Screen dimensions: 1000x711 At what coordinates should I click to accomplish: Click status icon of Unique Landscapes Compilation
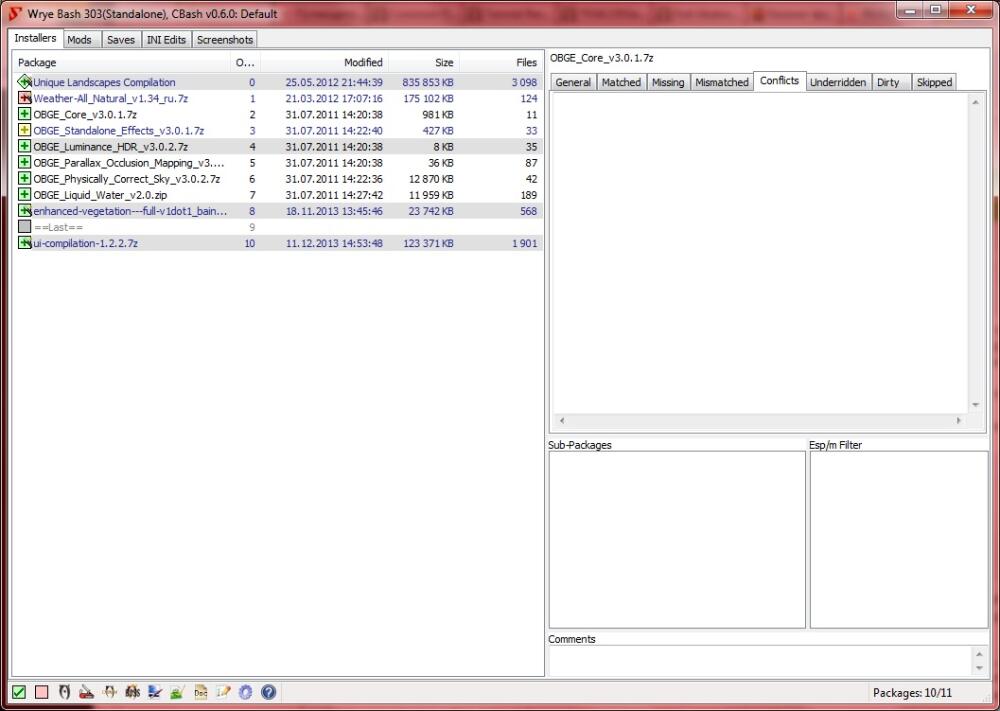click(x=24, y=82)
